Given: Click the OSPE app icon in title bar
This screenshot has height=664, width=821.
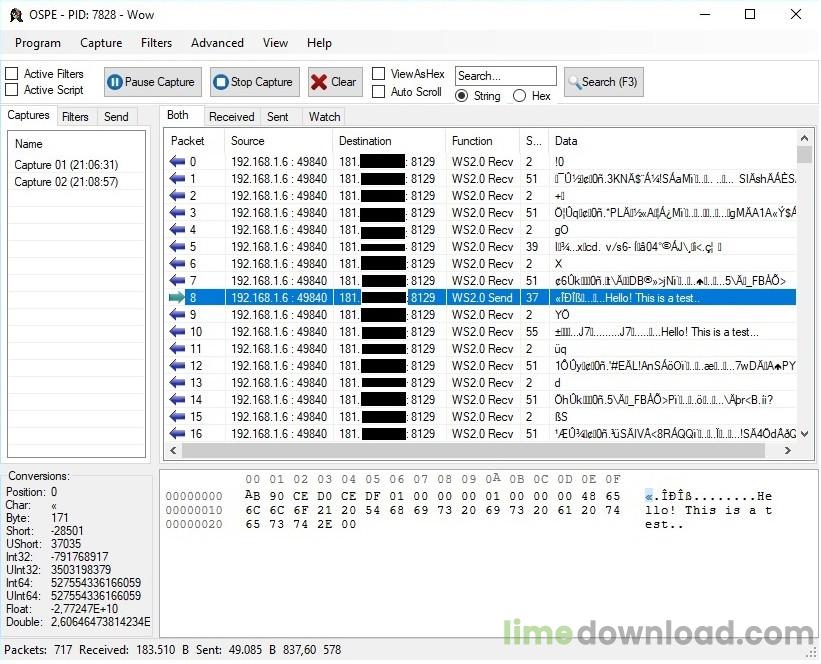Looking at the screenshot, I should (16, 15).
